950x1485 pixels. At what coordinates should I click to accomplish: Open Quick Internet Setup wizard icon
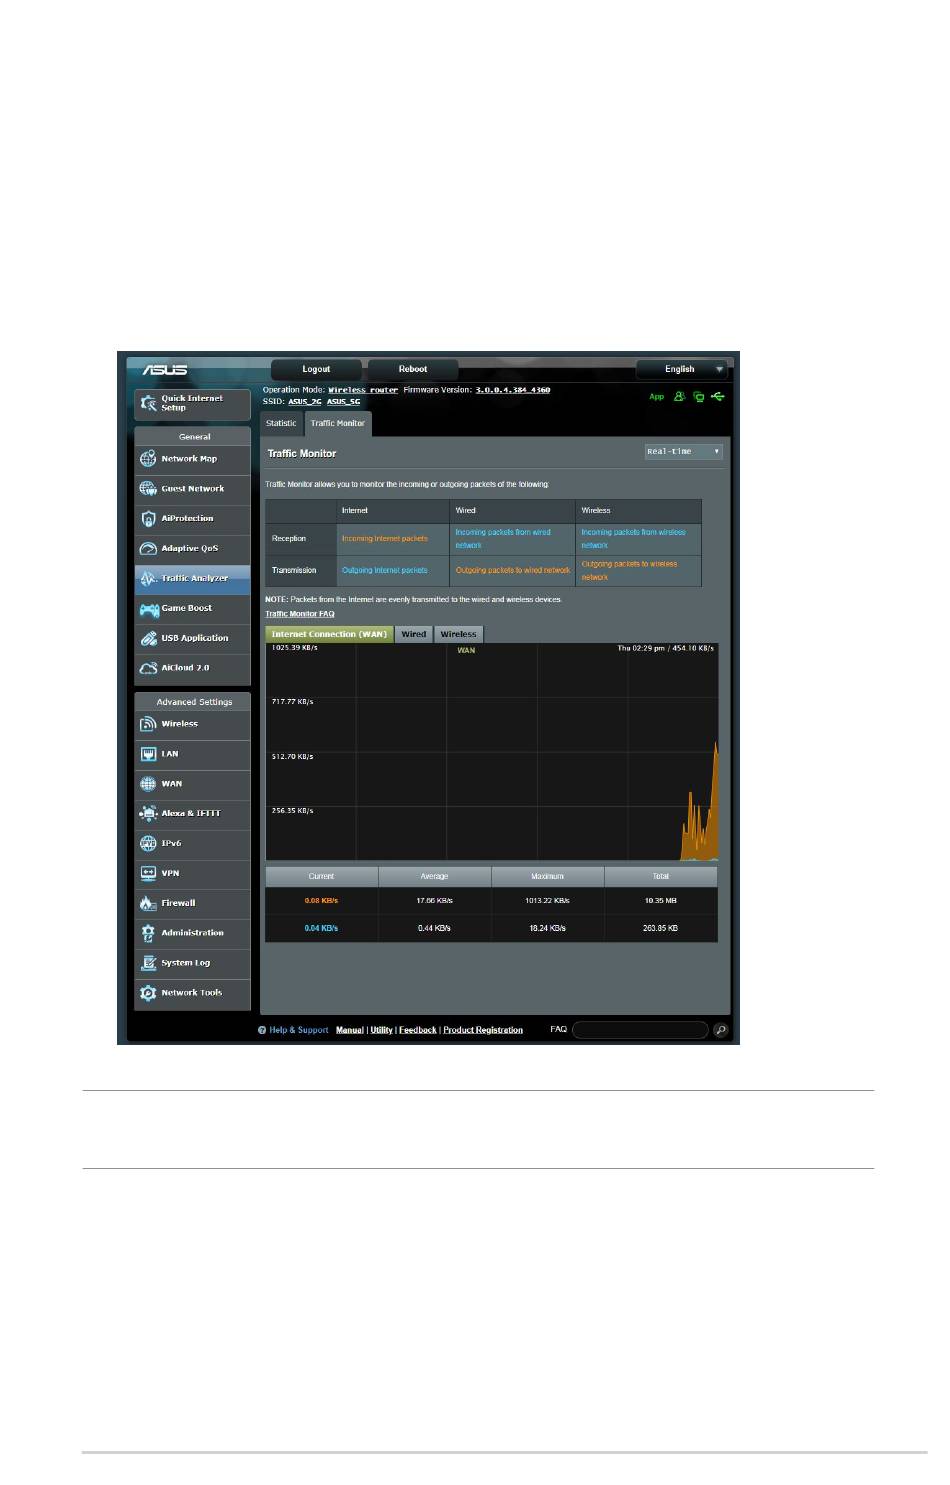tap(148, 403)
